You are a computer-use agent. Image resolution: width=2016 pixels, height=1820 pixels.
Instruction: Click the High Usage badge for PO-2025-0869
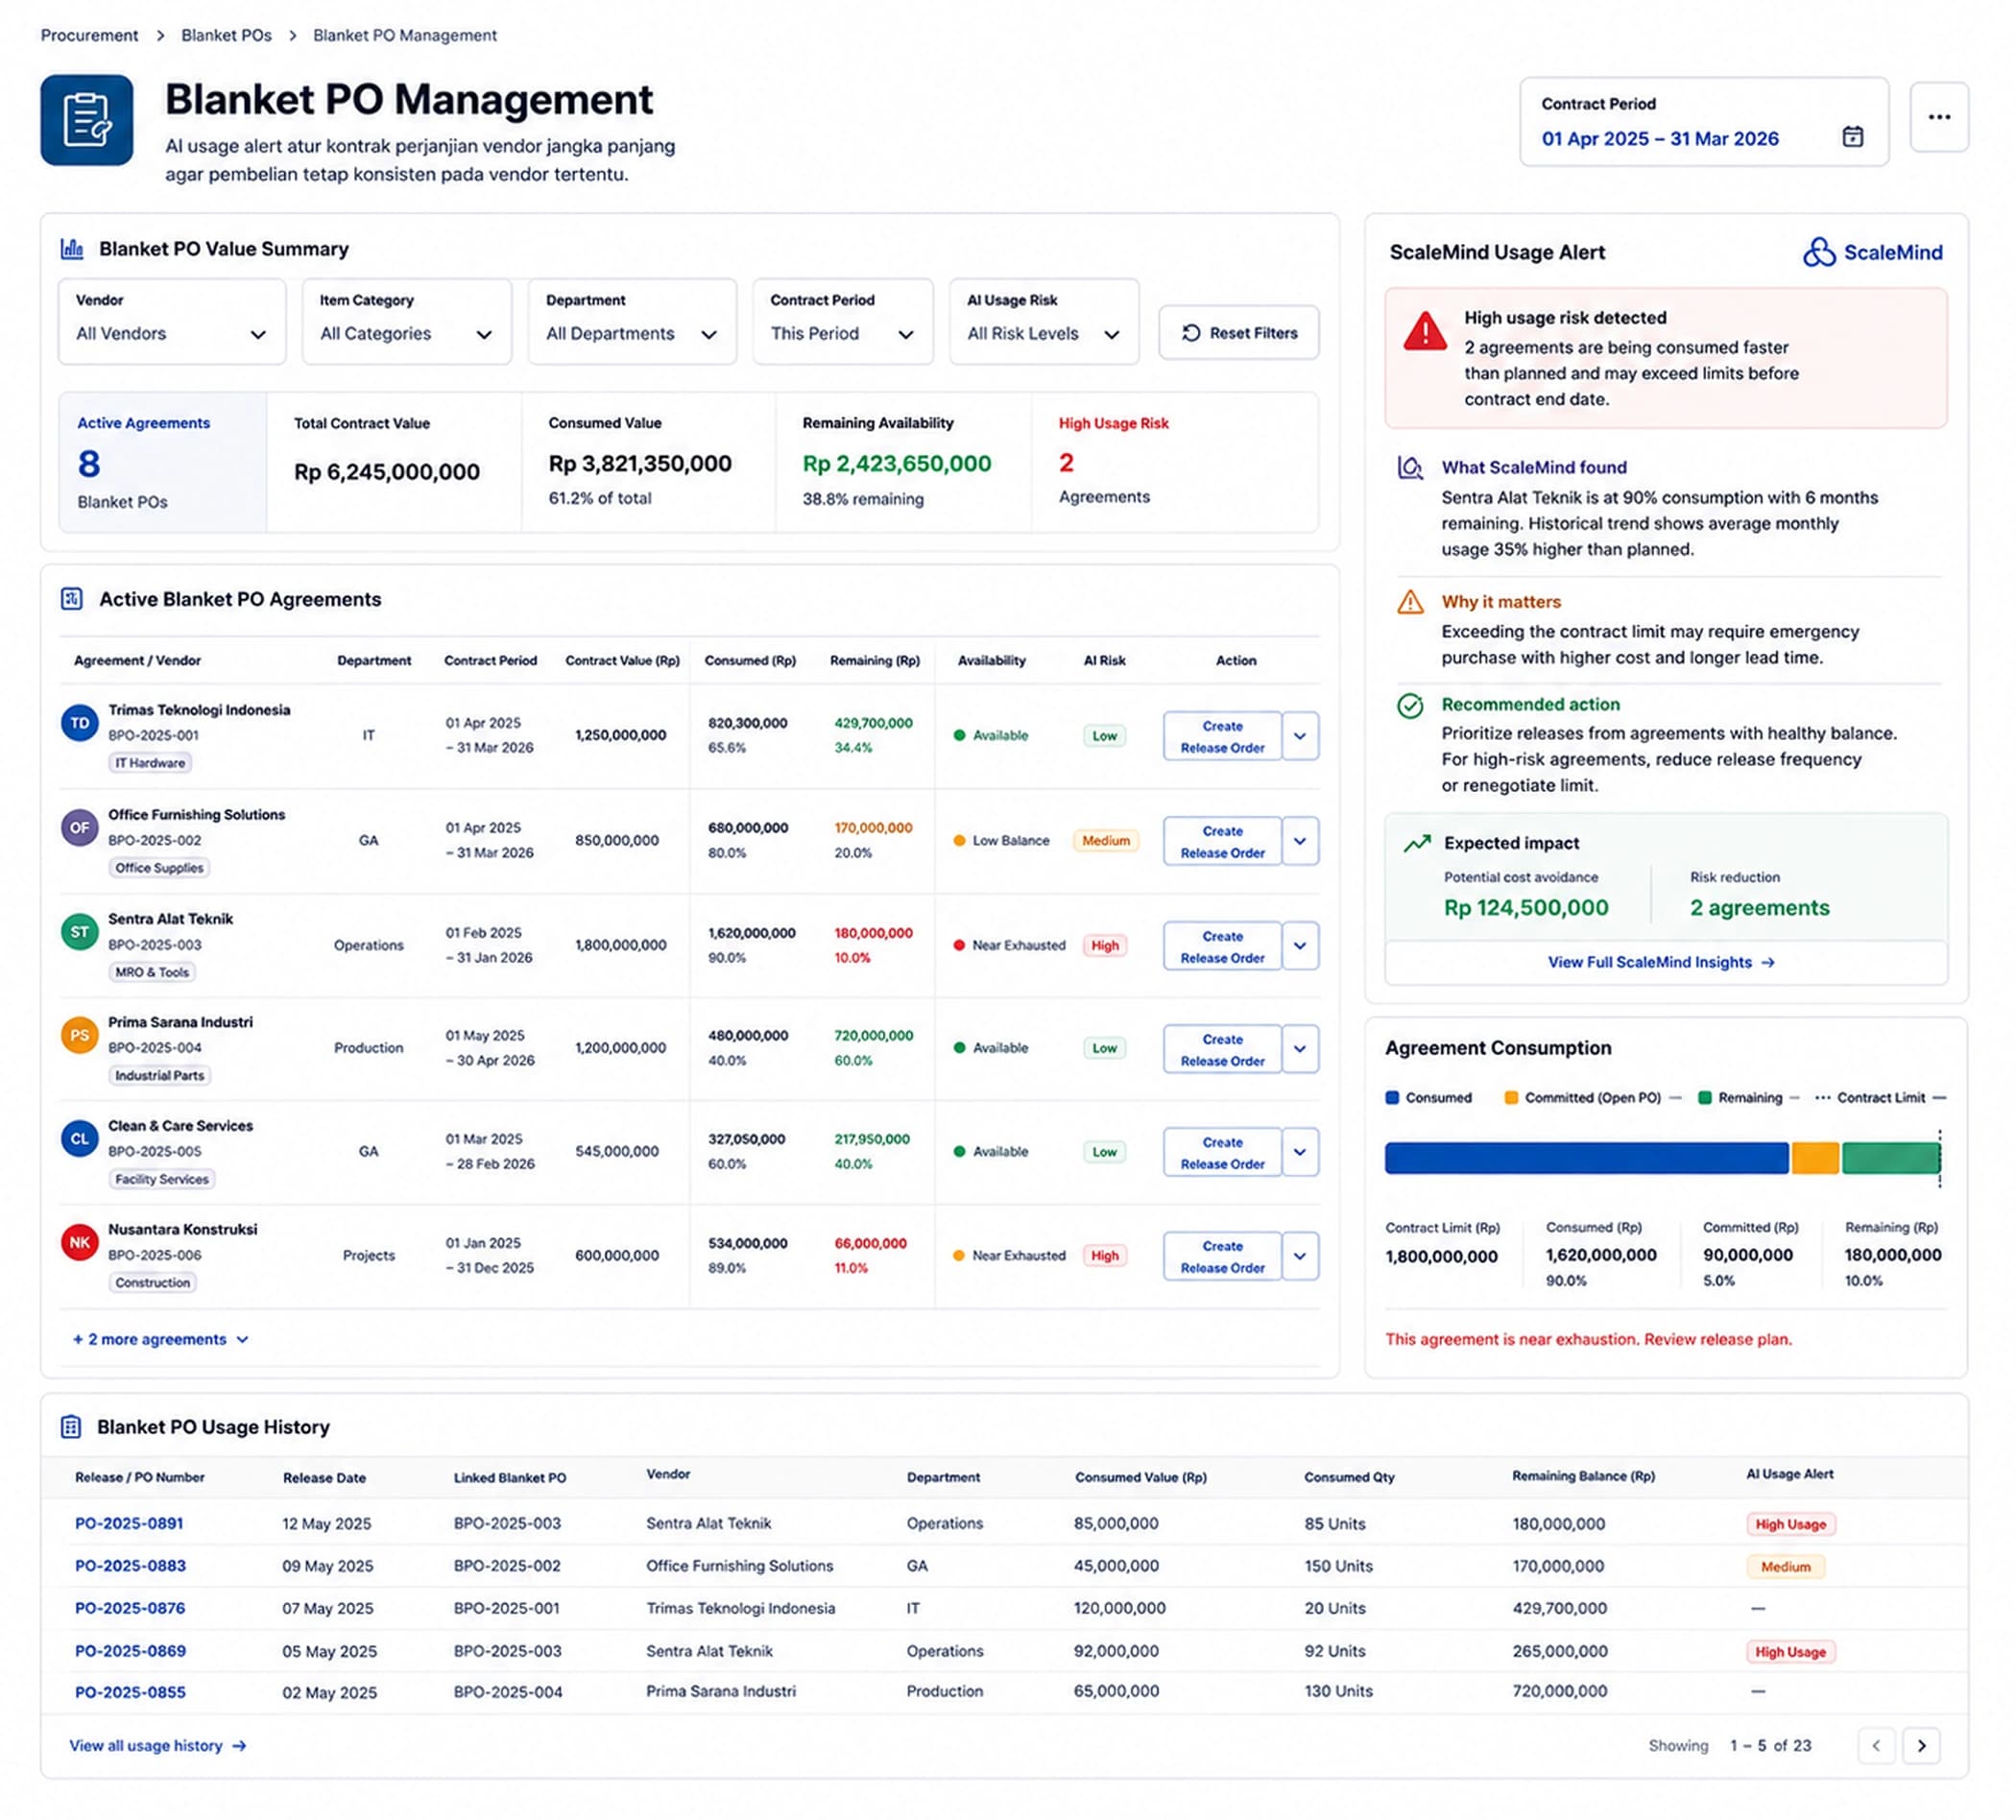[1790, 1652]
